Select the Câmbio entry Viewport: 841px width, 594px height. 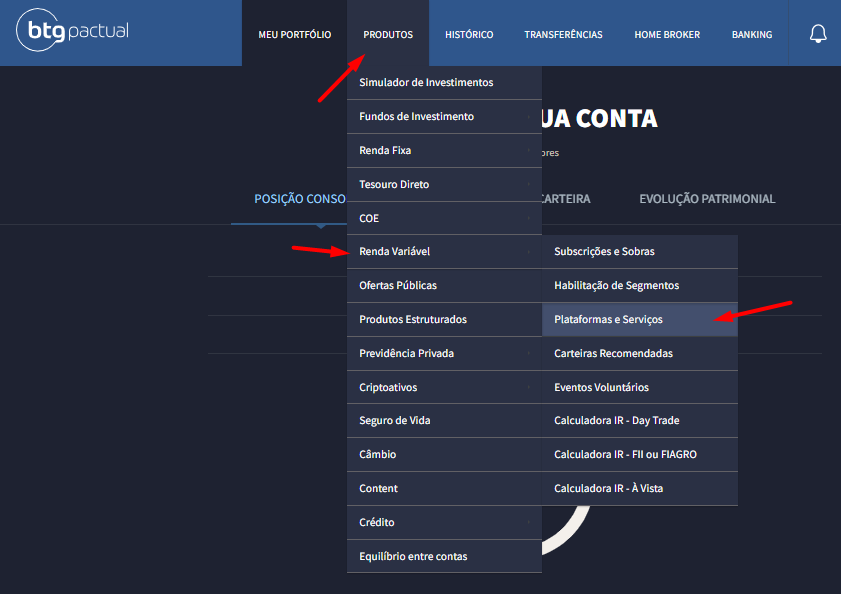tap(444, 454)
